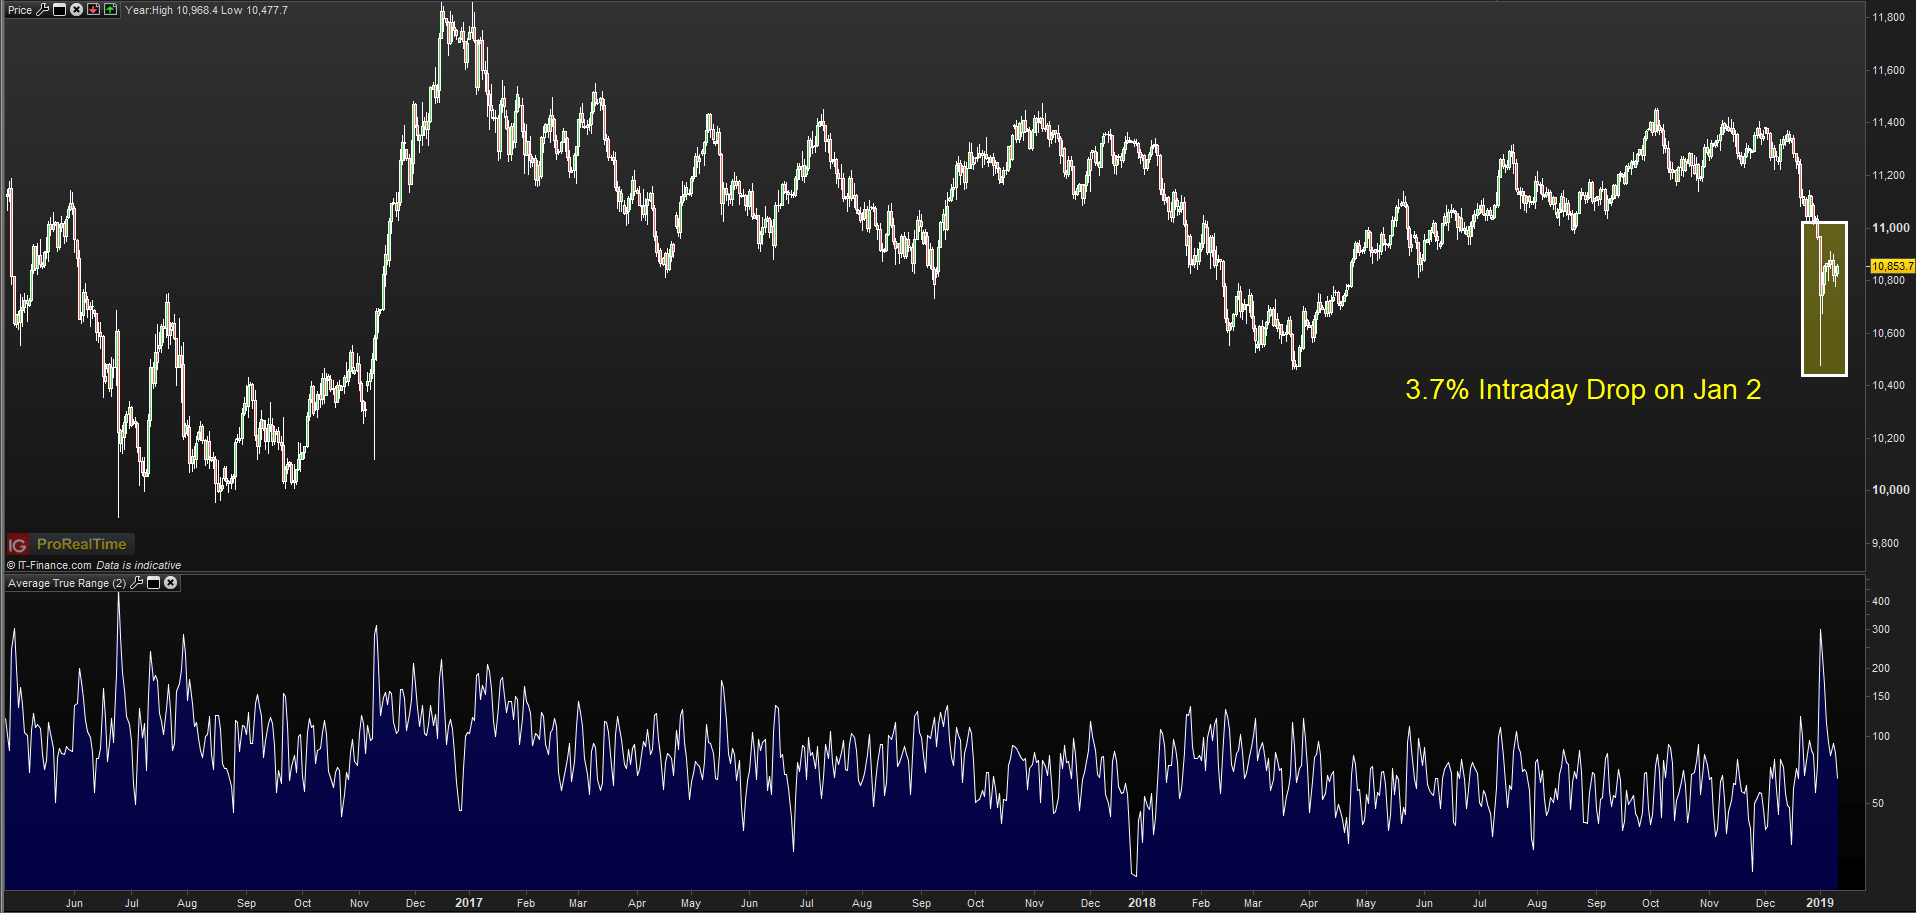
Task: Open Price panel settings wrench icon
Action: pos(43,10)
